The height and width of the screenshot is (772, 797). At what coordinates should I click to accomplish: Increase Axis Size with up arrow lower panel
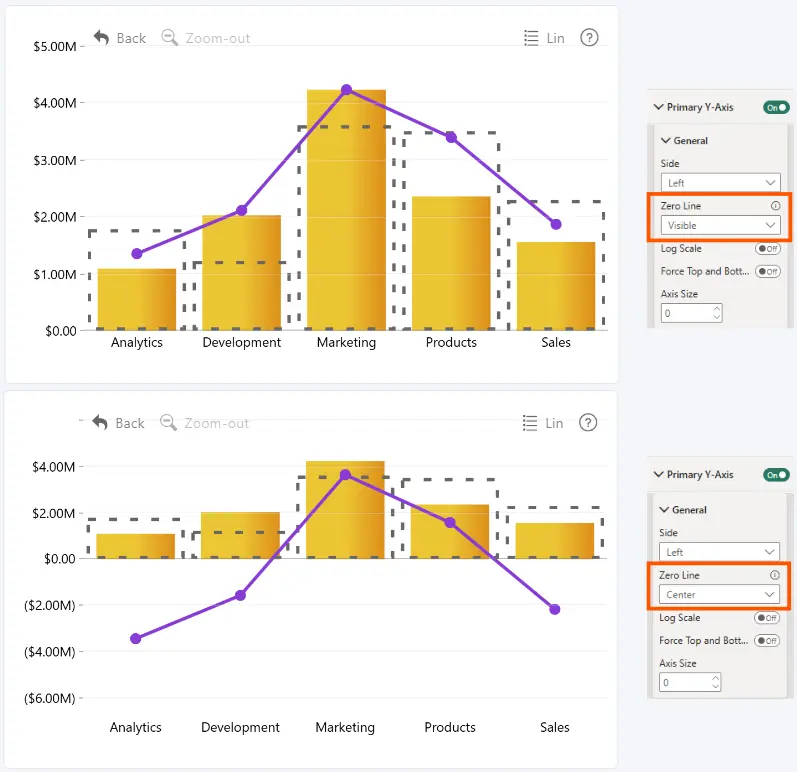[x=716, y=678]
